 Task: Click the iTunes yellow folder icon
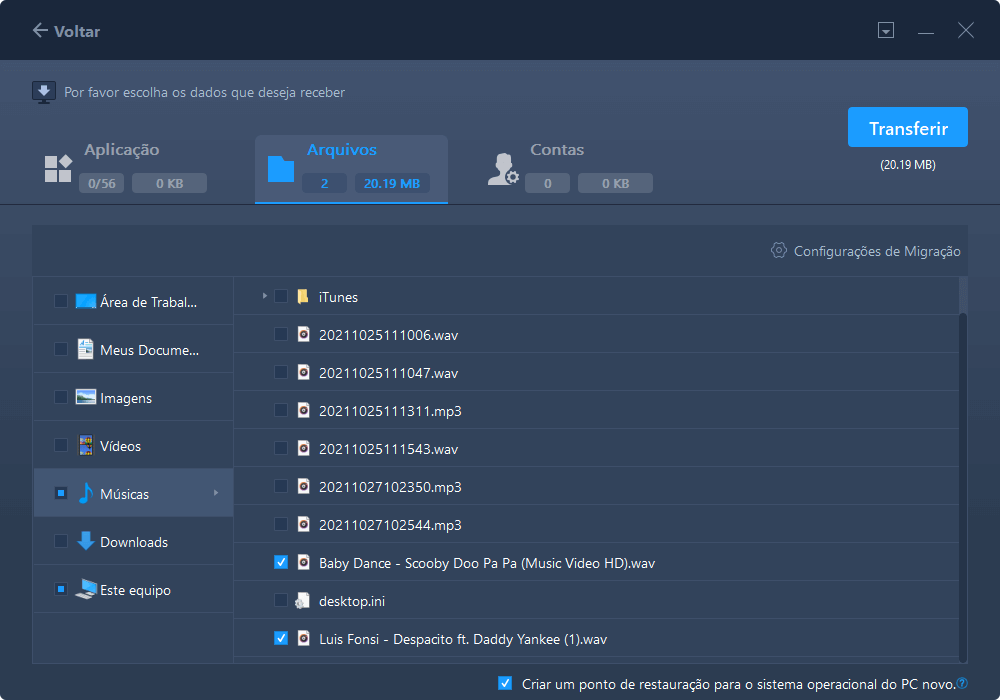[304, 296]
